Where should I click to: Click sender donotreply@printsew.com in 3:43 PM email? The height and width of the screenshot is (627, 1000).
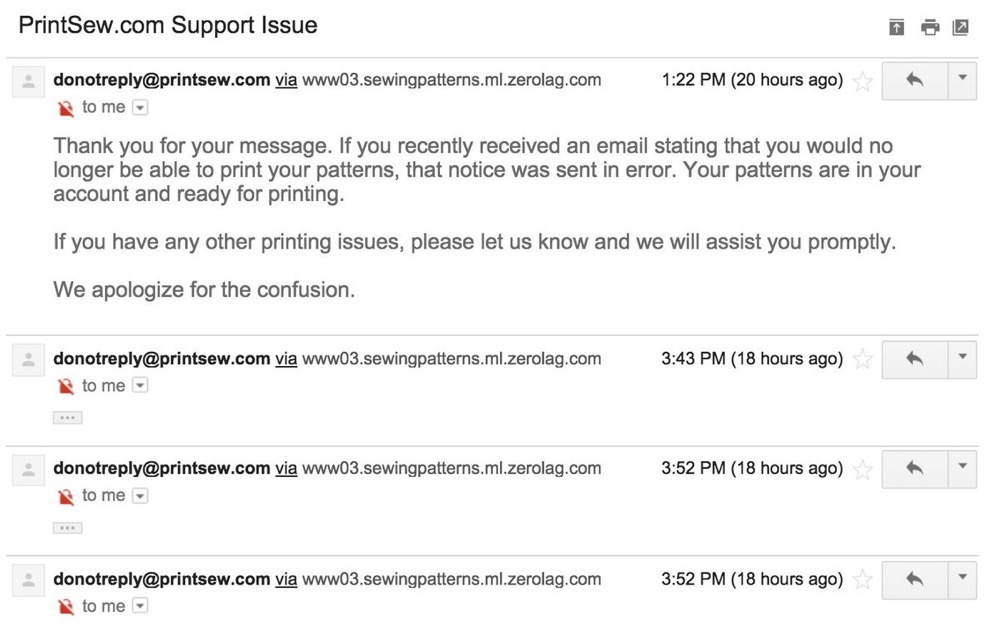pos(162,358)
